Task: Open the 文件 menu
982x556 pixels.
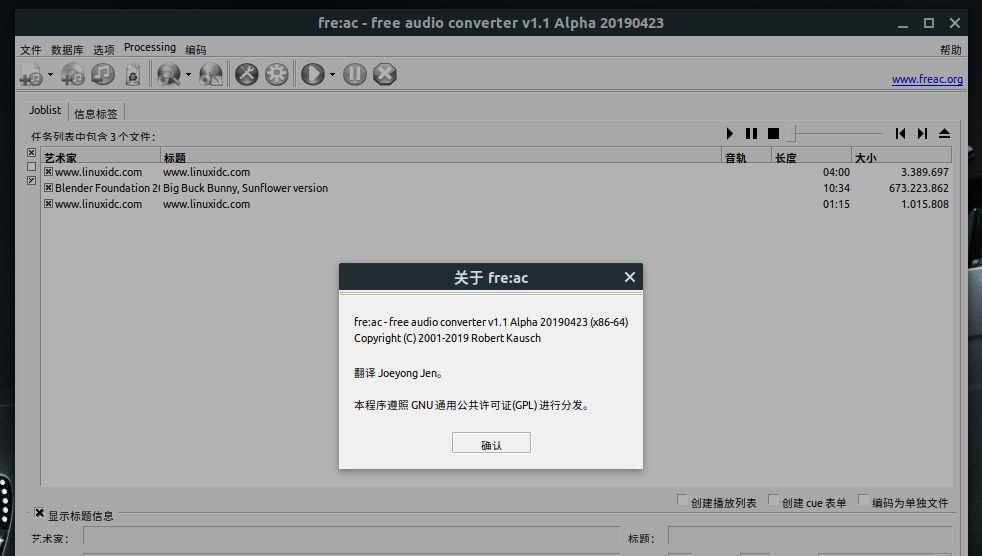Action: [31, 49]
